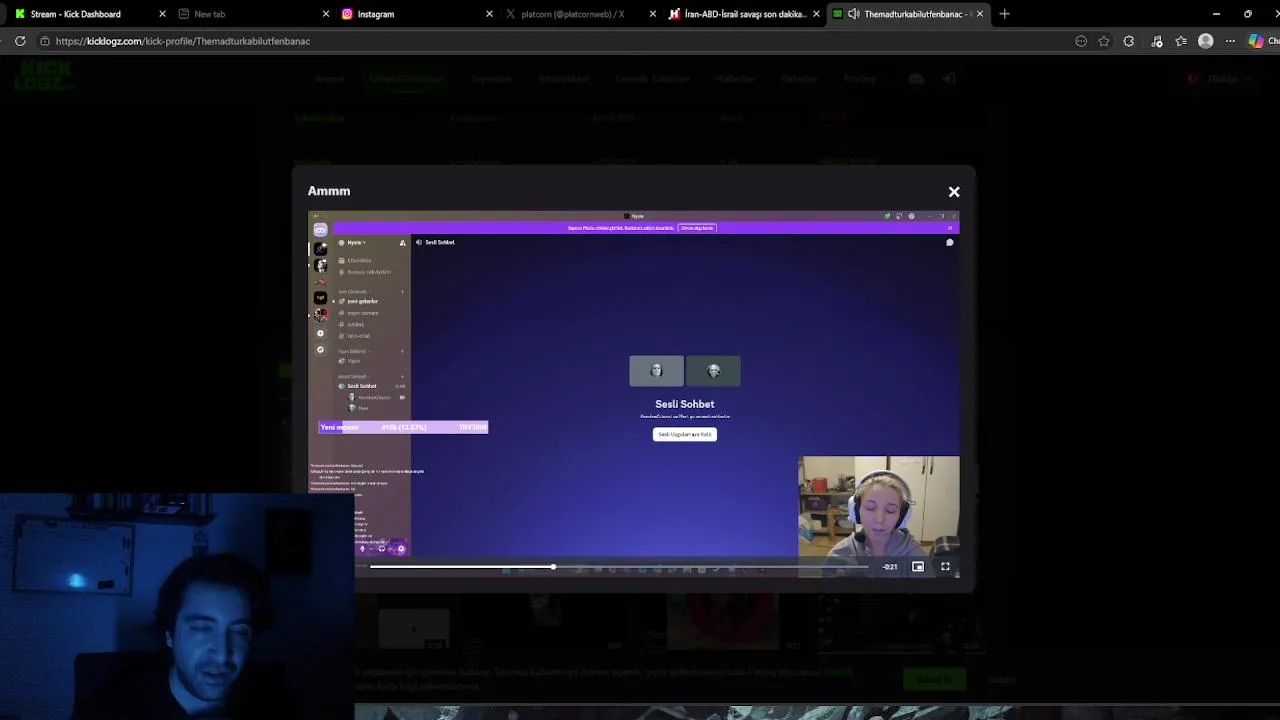The height and width of the screenshot is (720, 1280).
Task: Open a new browser tab with plus
Action: [1004, 14]
